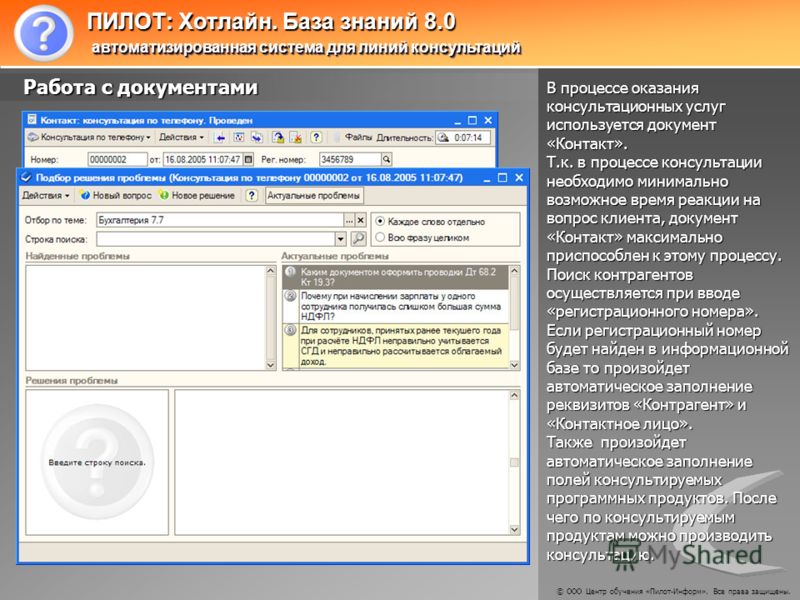Click the 'Введите строку поиска.' placeholder panel

[x=97, y=462]
